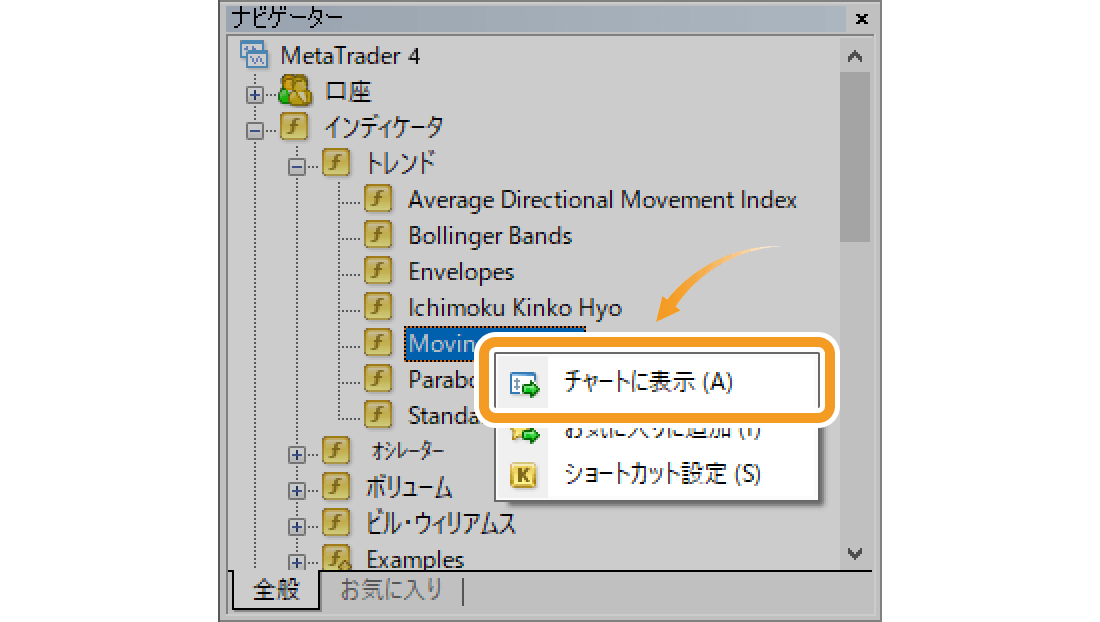Click the Parabolic indicator icon

point(378,378)
